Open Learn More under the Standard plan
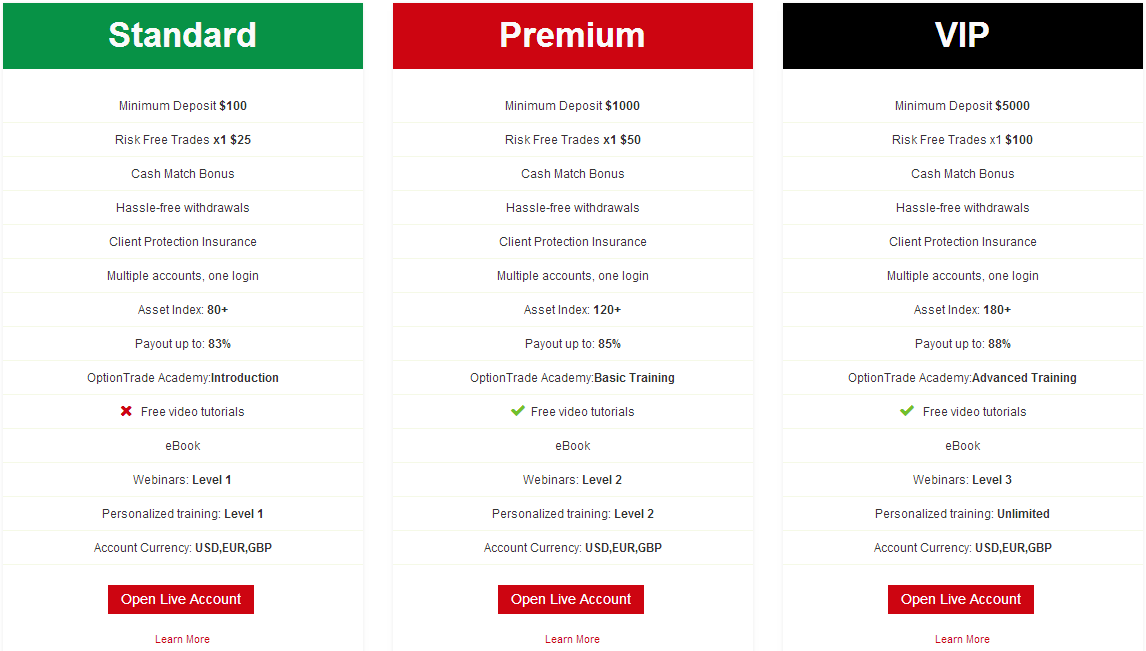Viewport: 1146px width, 651px height. (x=182, y=639)
